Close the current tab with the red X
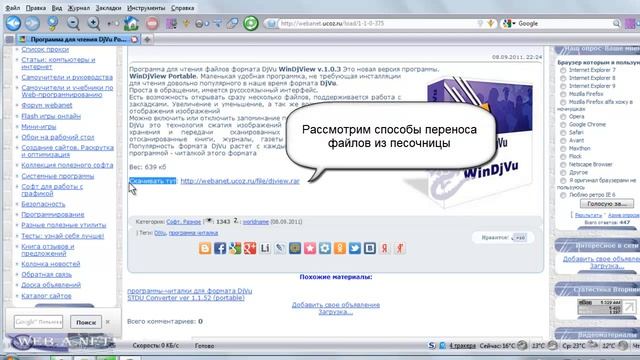 pos(134,40)
